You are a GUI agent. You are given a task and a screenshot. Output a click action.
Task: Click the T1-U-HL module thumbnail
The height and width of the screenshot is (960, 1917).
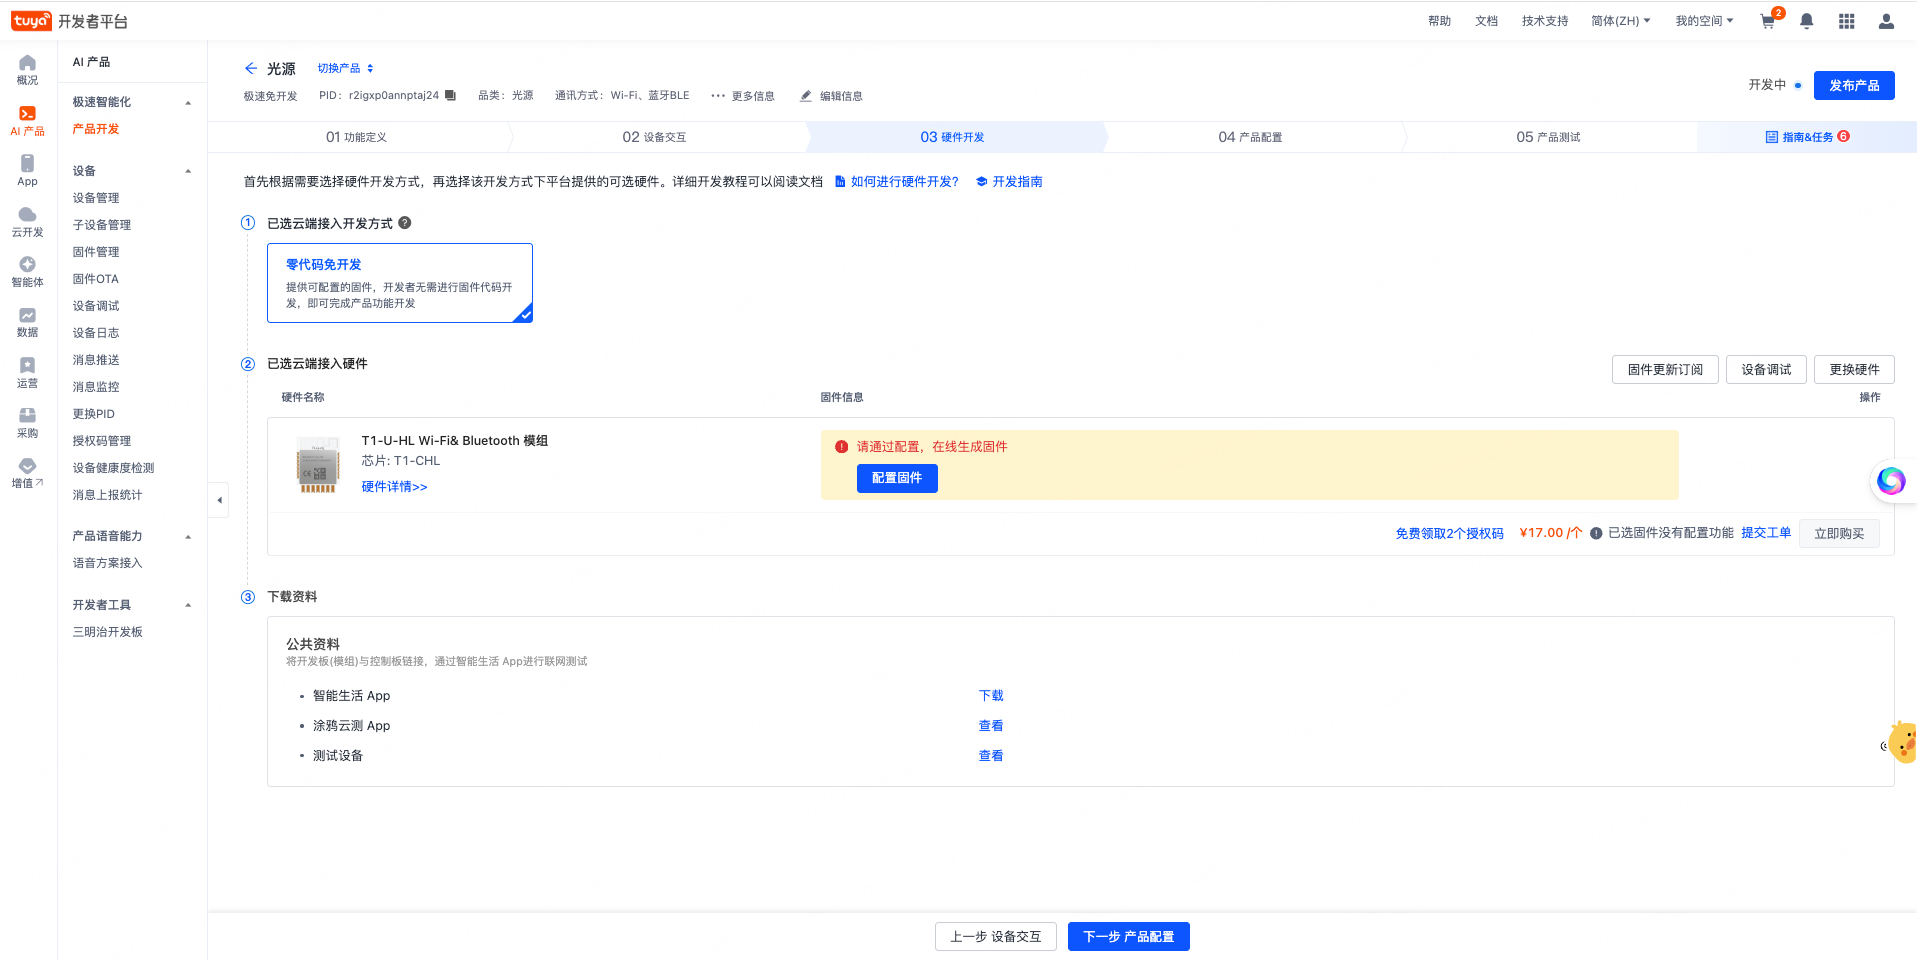(x=318, y=466)
